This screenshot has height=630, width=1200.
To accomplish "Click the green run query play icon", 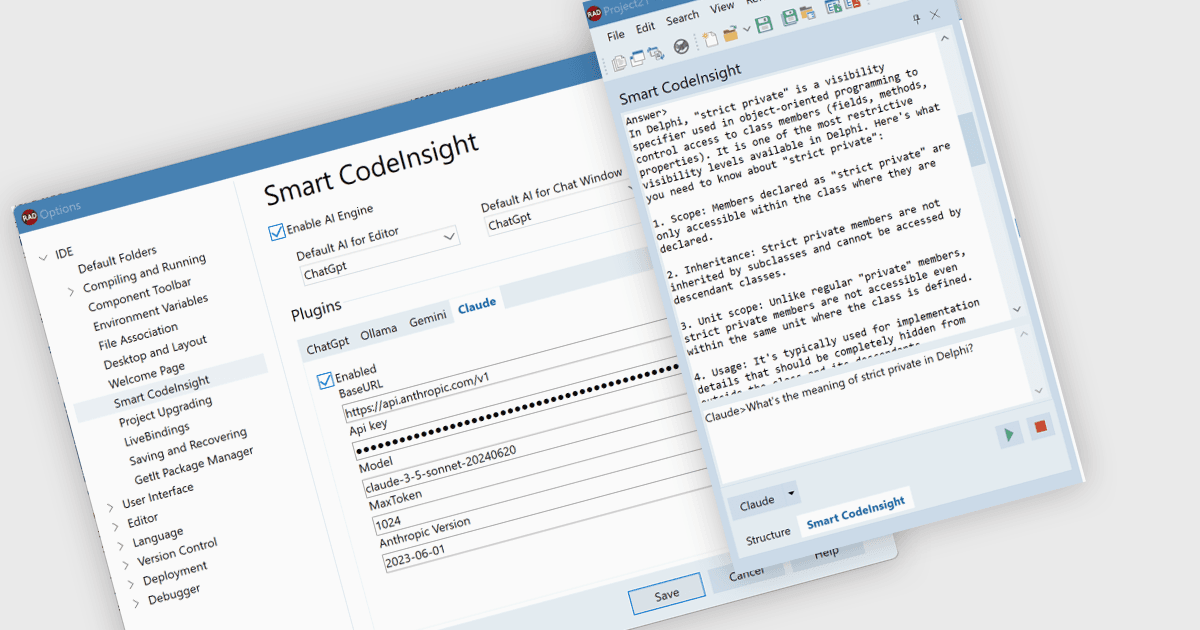I will point(1010,434).
